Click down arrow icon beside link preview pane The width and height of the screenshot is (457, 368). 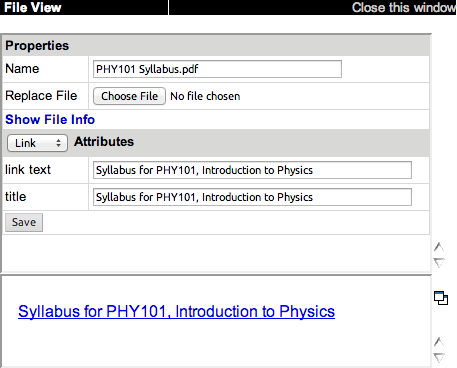439,357
